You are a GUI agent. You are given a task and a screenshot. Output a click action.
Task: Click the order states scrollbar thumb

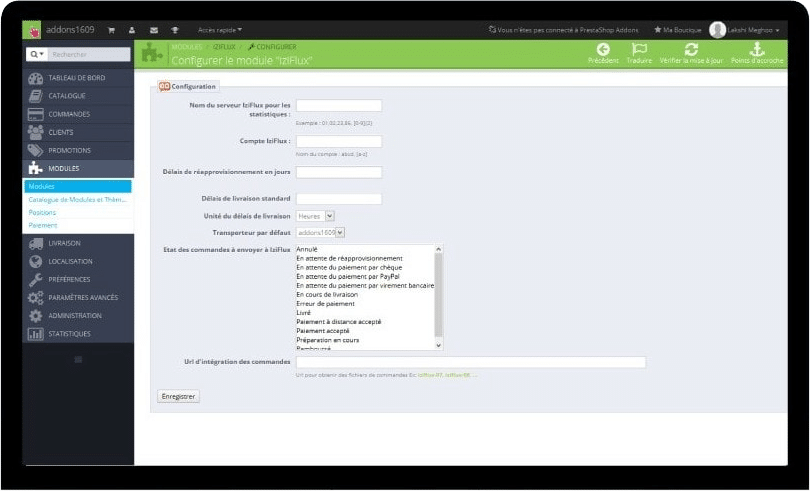point(439,295)
